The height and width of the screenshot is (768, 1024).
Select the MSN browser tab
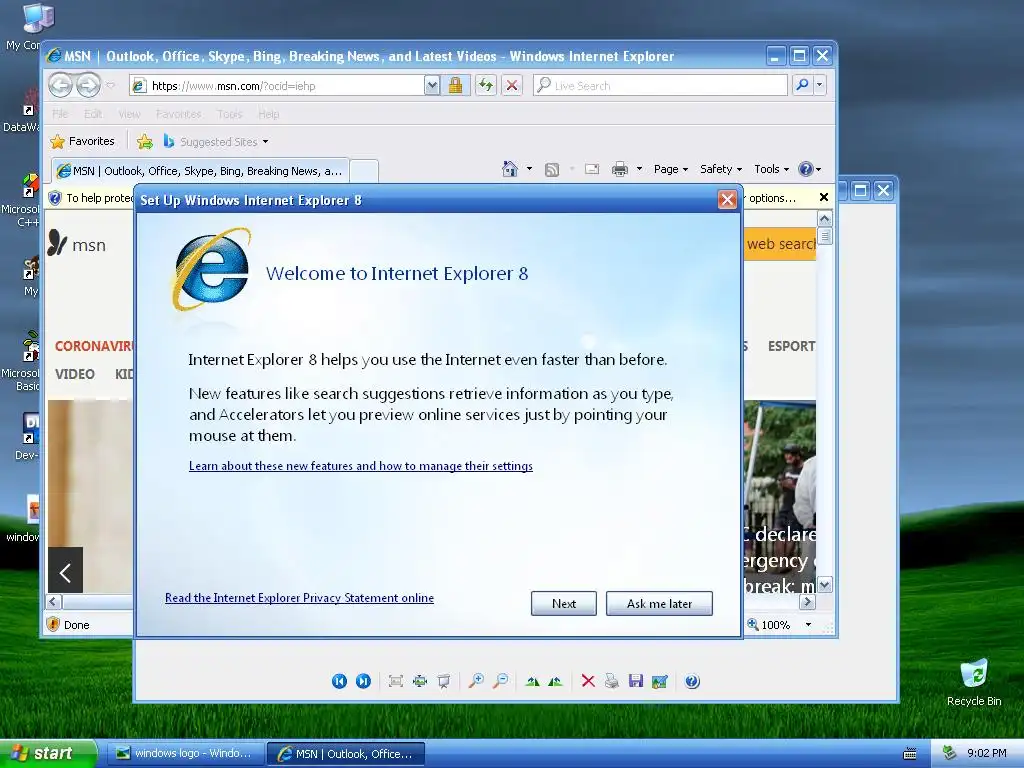pos(200,171)
